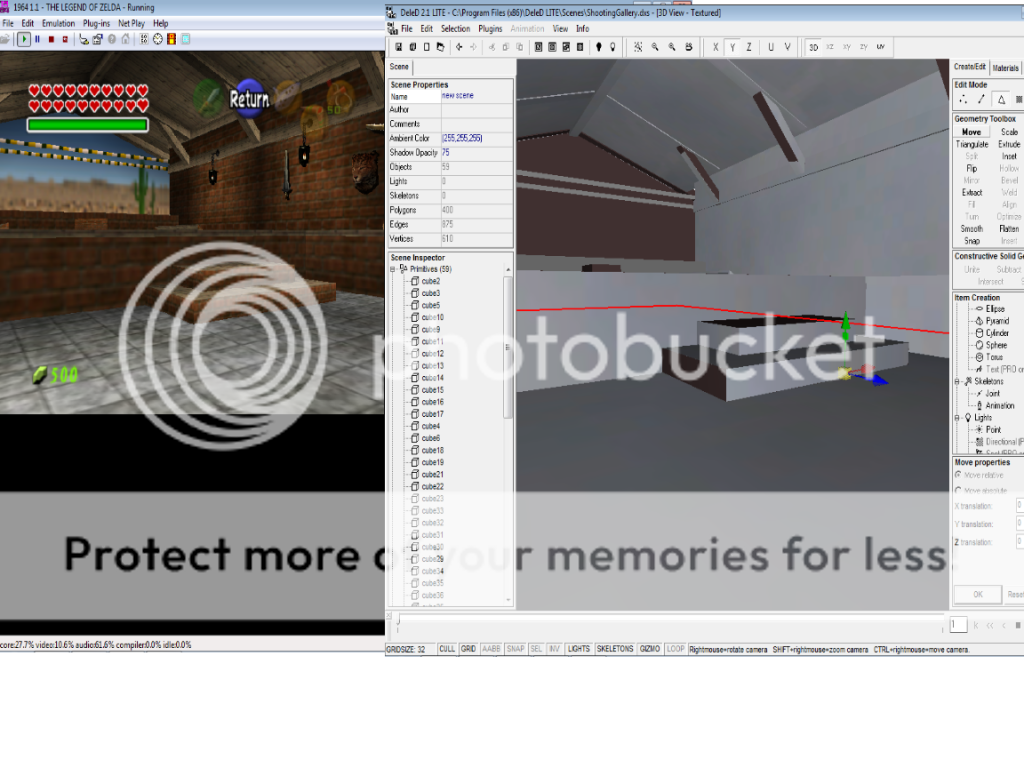Collapse the Skeletons group in Item Creation
1024x768 pixels.
pos(957,381)
